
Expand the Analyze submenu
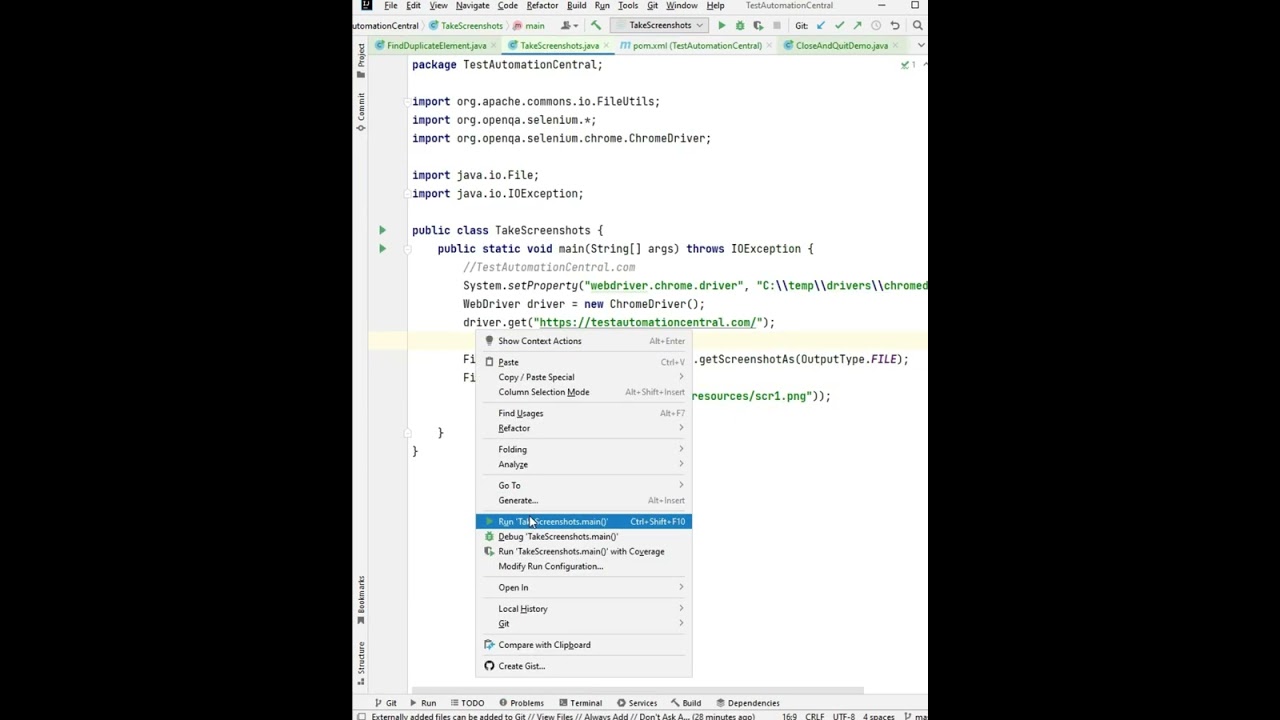(583, 464)
